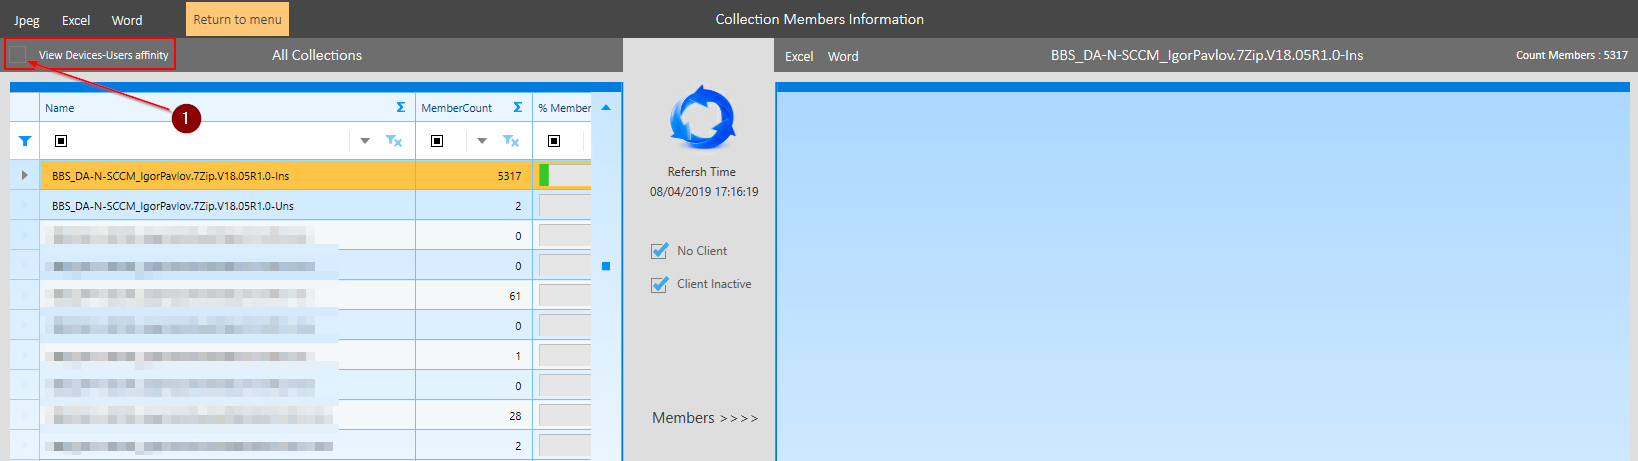The height and width of the screenshot is (461, 1638).
Task: Click the progress bar in the 5317 row
Action: click(x=565, y=175)
